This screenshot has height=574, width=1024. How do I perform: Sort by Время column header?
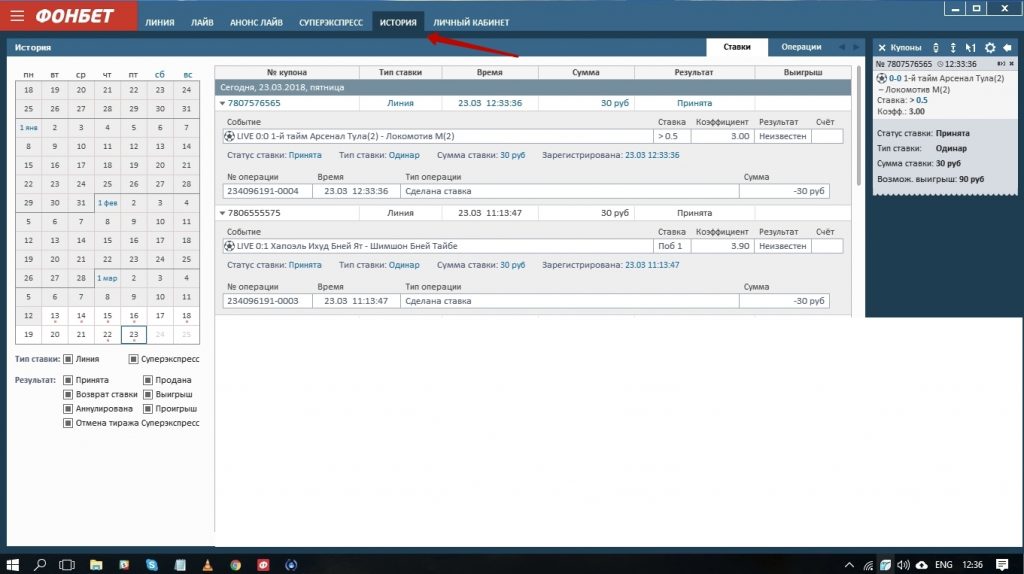point(490,72)
